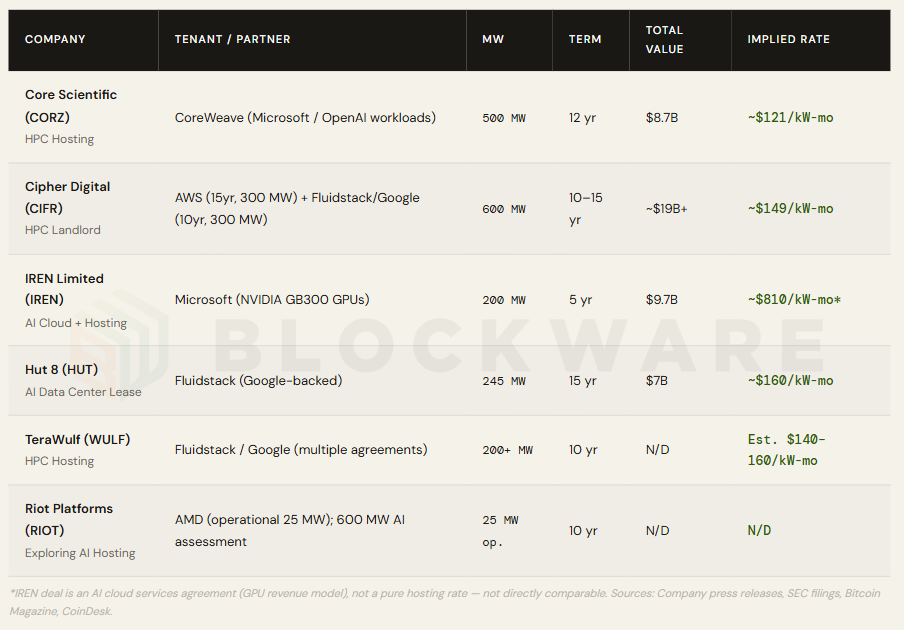
Task: Click the AWS + Fluidstack/Google tenant cell
Action: coord(297,208)
